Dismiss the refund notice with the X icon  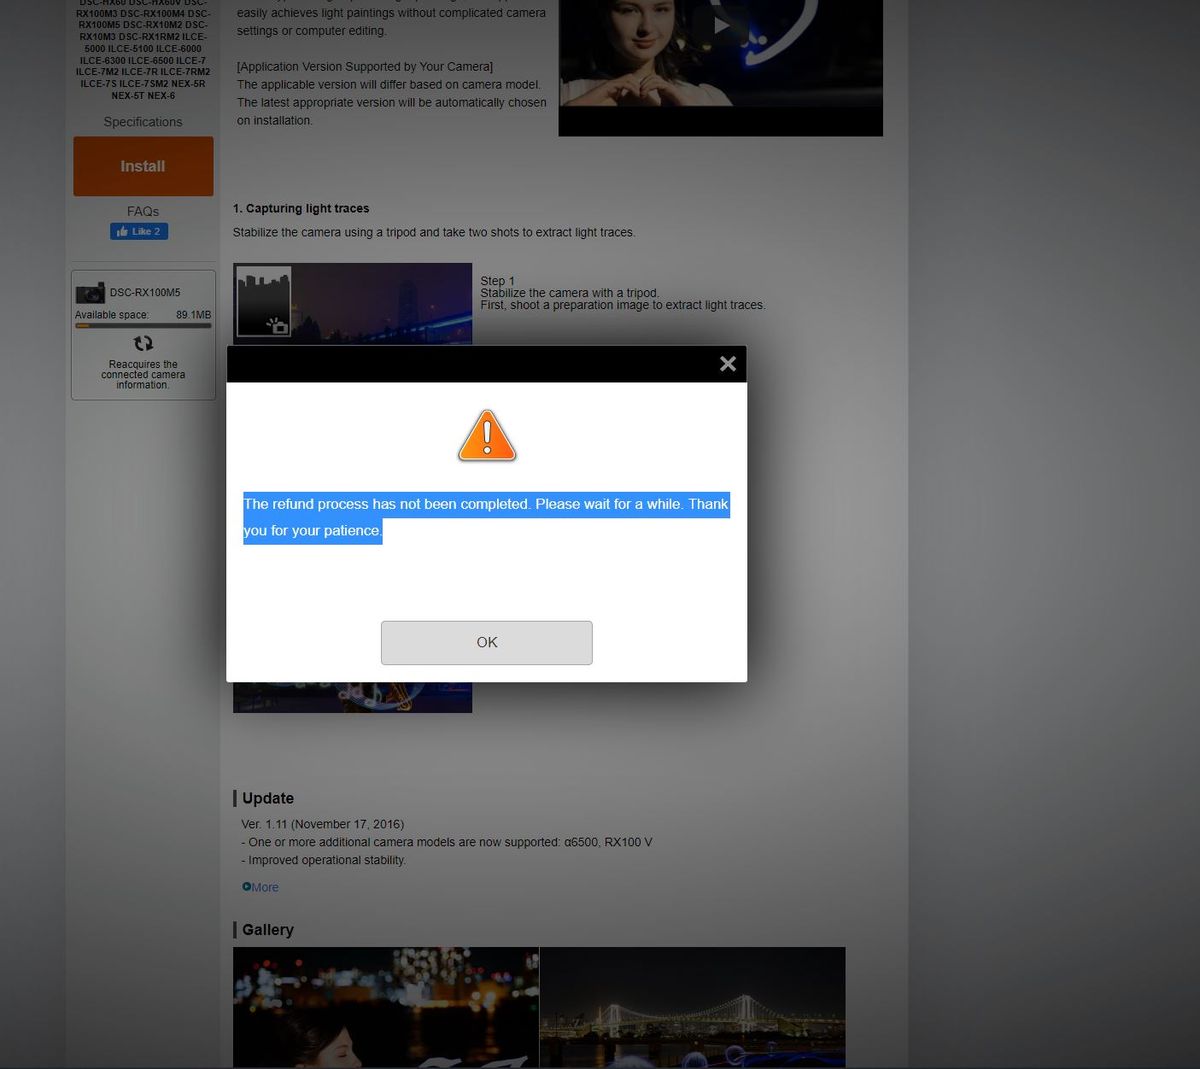(727, 363)
